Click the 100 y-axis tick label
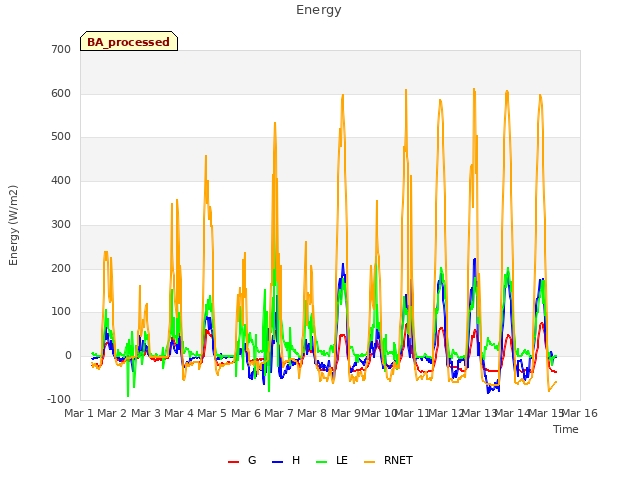640x480 pixels. click(x=61, y=312)
